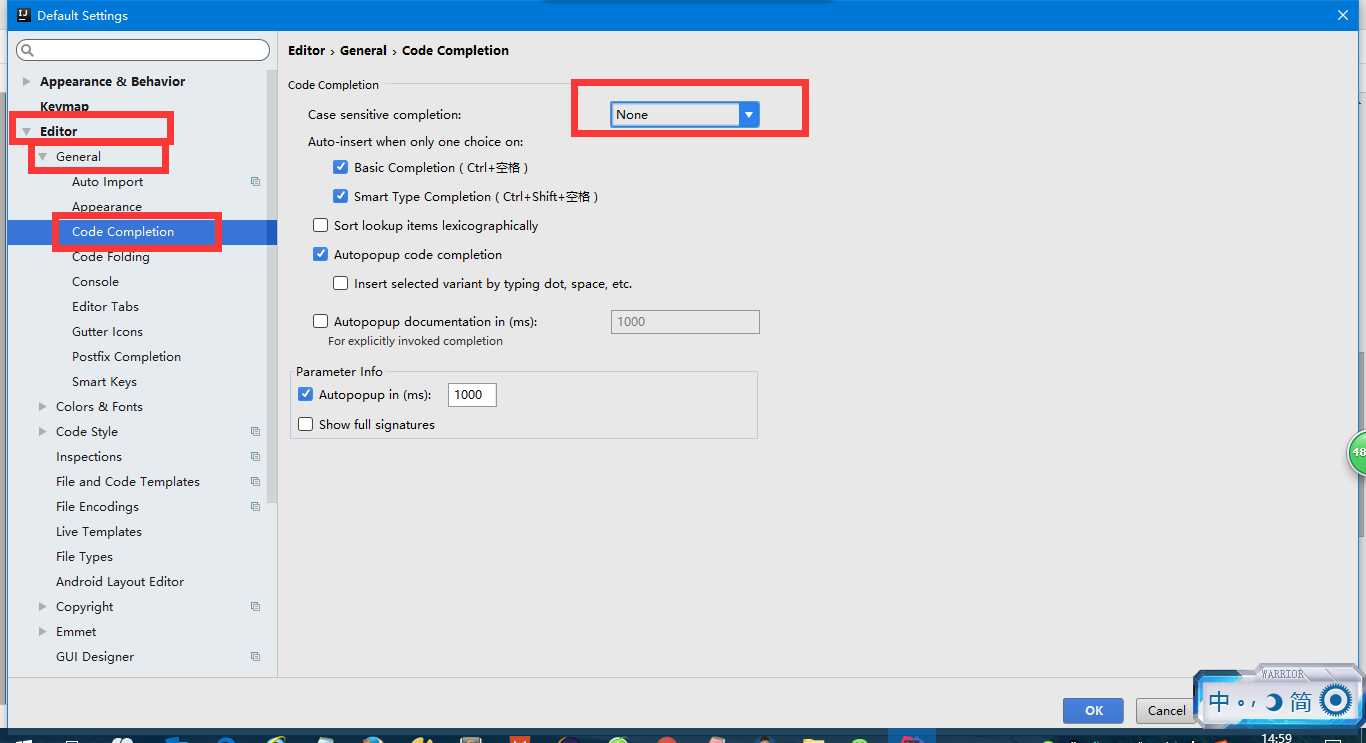This screenshot has height=743, width=1366.
Task: Click the project-level icon beside File and Code Templates
Action: pyautogui.click(x=255, y=482)
